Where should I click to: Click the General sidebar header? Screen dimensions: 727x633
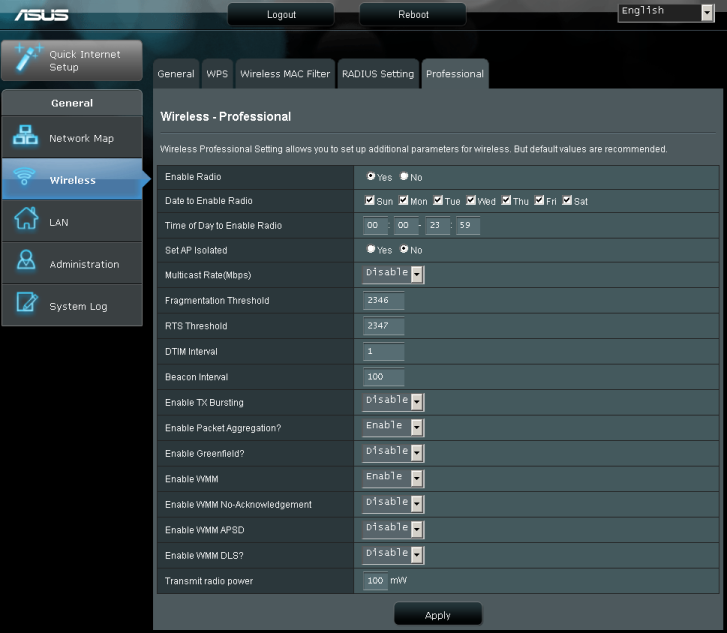point(72,103)
